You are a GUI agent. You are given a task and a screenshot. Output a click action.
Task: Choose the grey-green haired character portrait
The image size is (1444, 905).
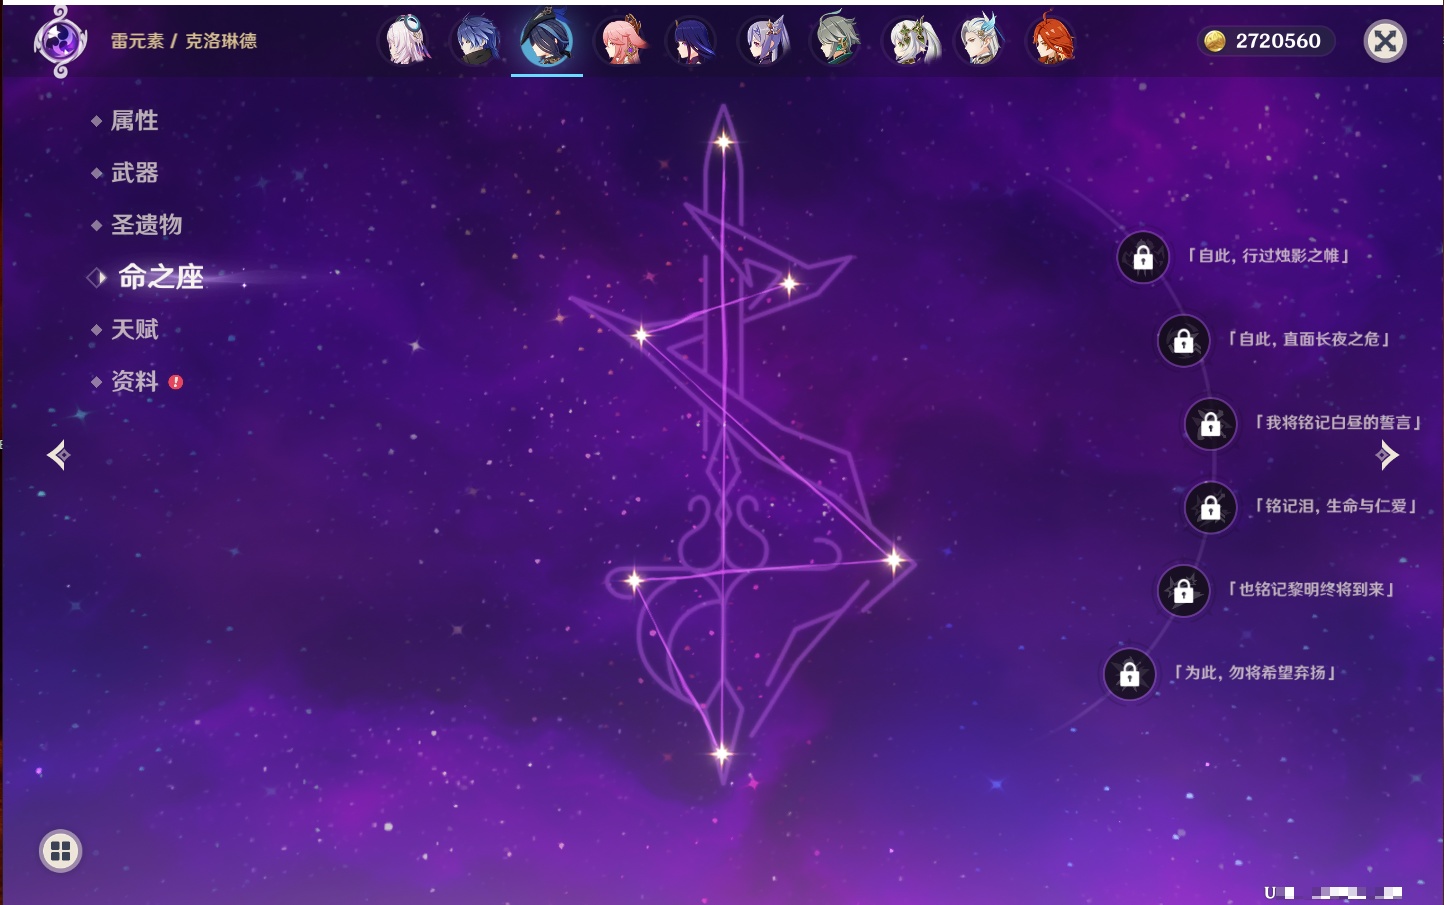[x=836, y=41]
